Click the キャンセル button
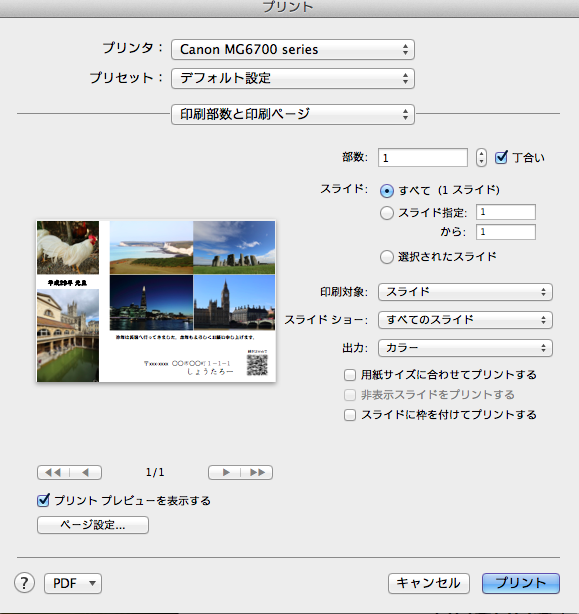579x614 pixels. 429,583
